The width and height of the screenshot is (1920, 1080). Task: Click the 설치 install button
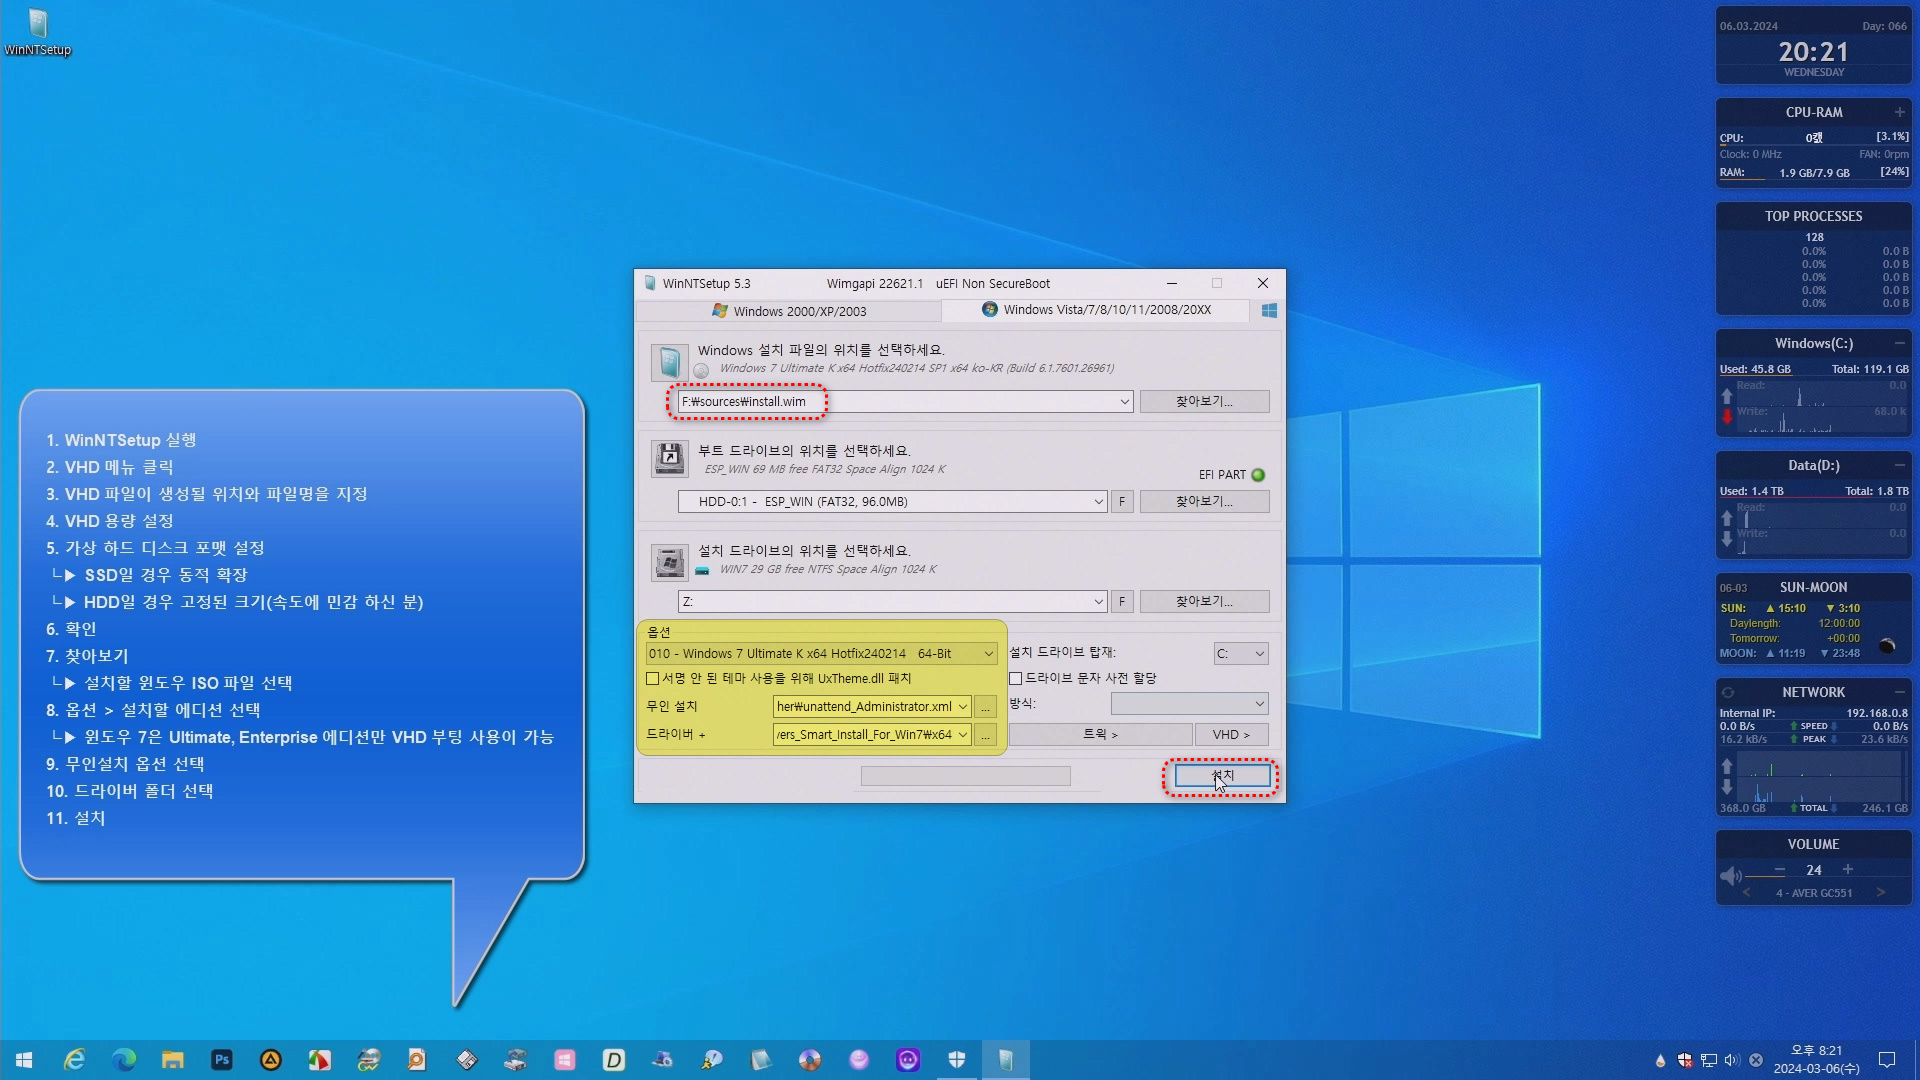click(x=1222, y=776)
